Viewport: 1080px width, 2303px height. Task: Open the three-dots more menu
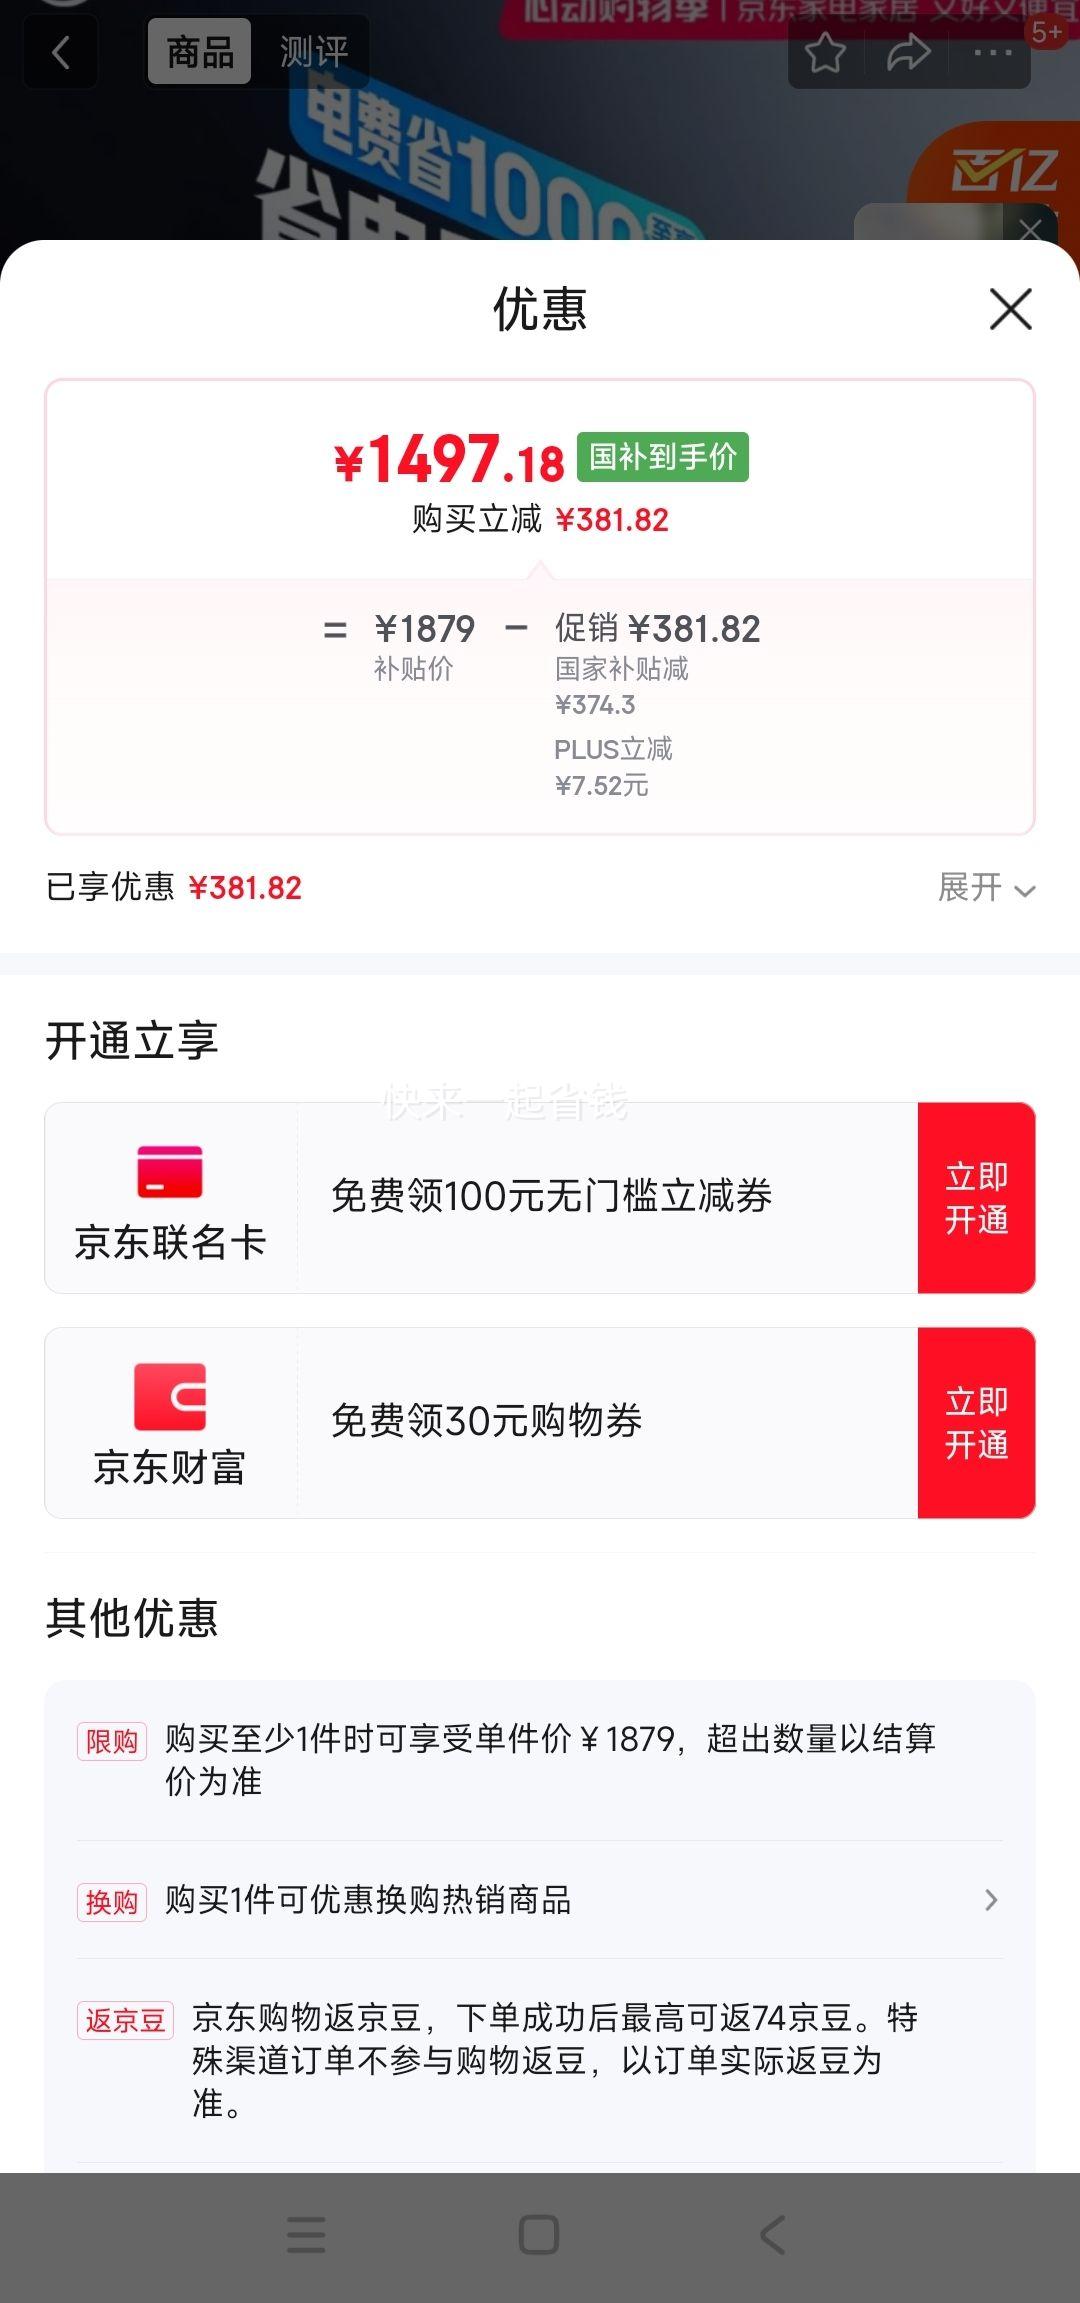click(992, 53)
